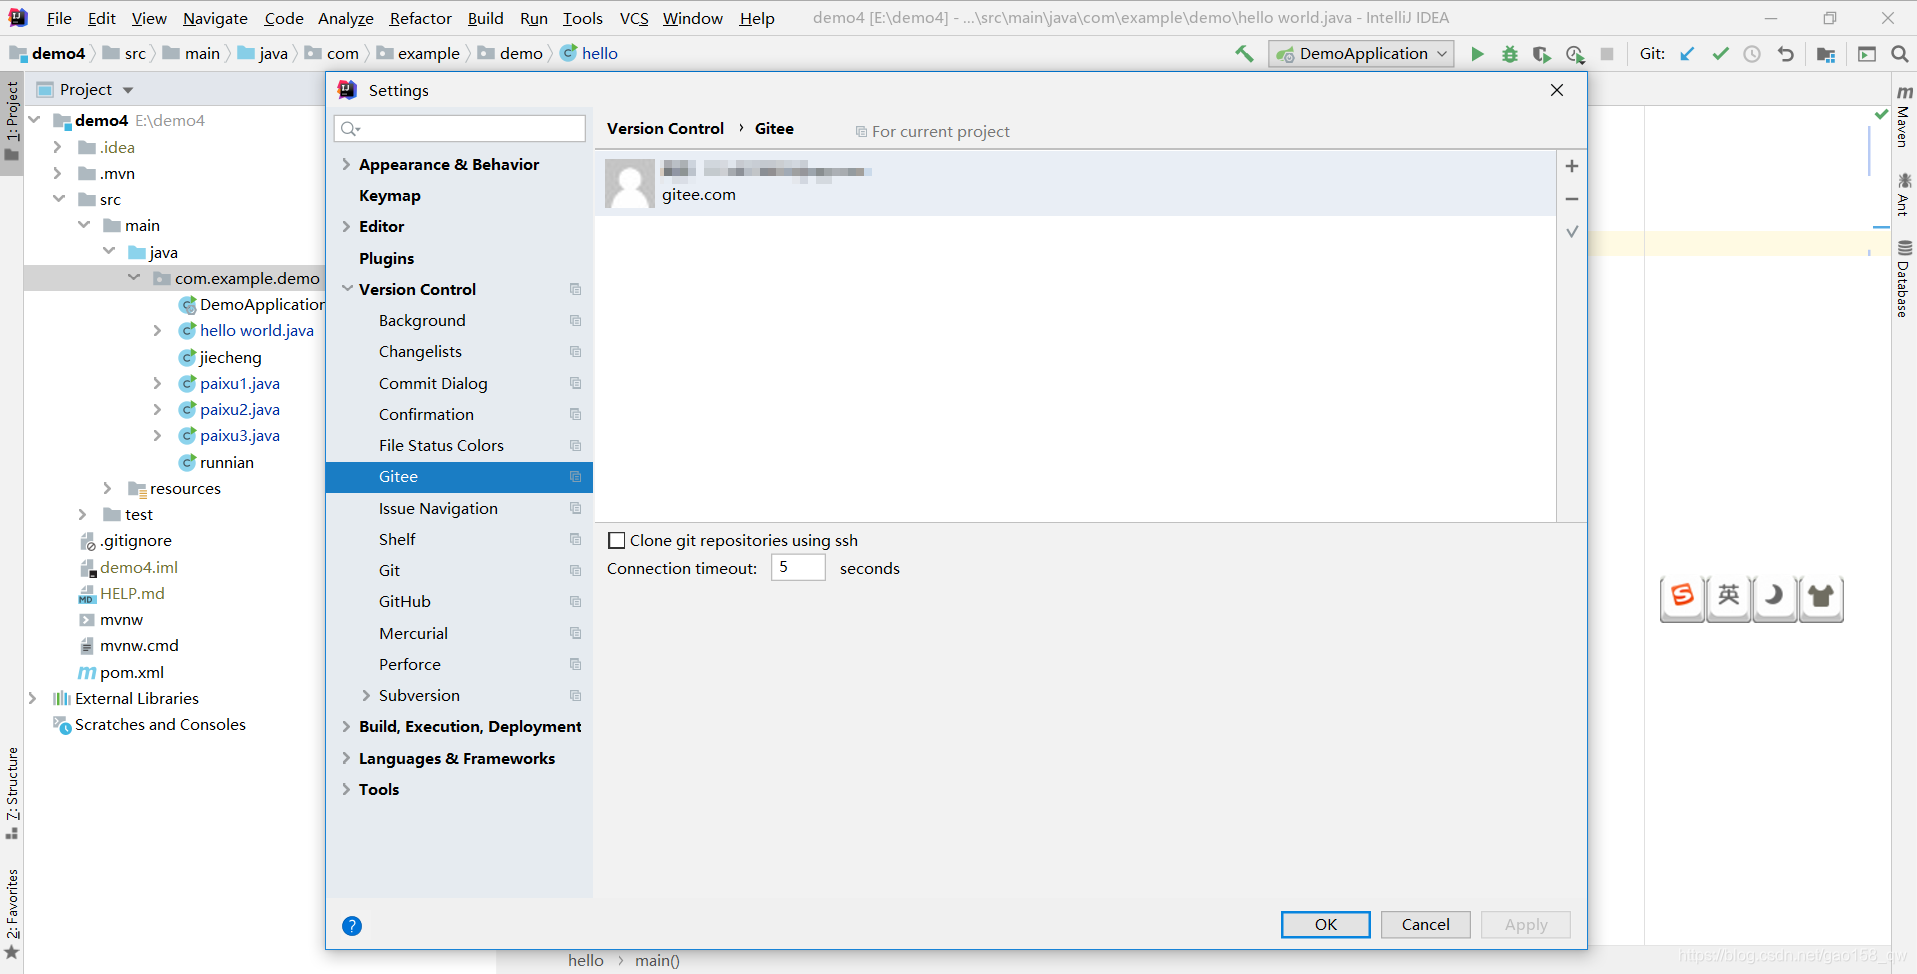Viewport: 1917px width, 974px height.
Task: Enable Clone git repositories using ssh checkbox
Action: coord(617,541)
